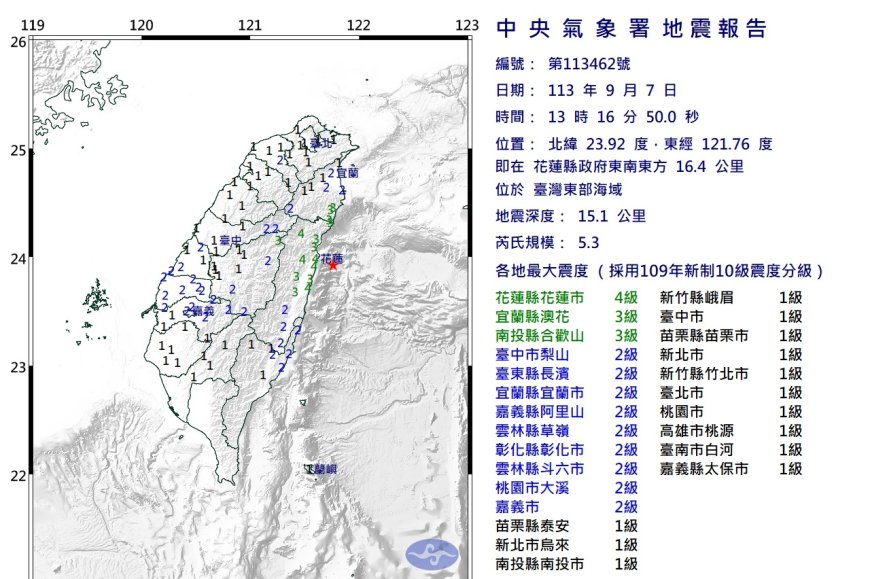Image resolution: width=870 pixels, height=579 pixels.
Task: Click the text 位於 臺灣東部海域
Action: (x=559, y=190)
